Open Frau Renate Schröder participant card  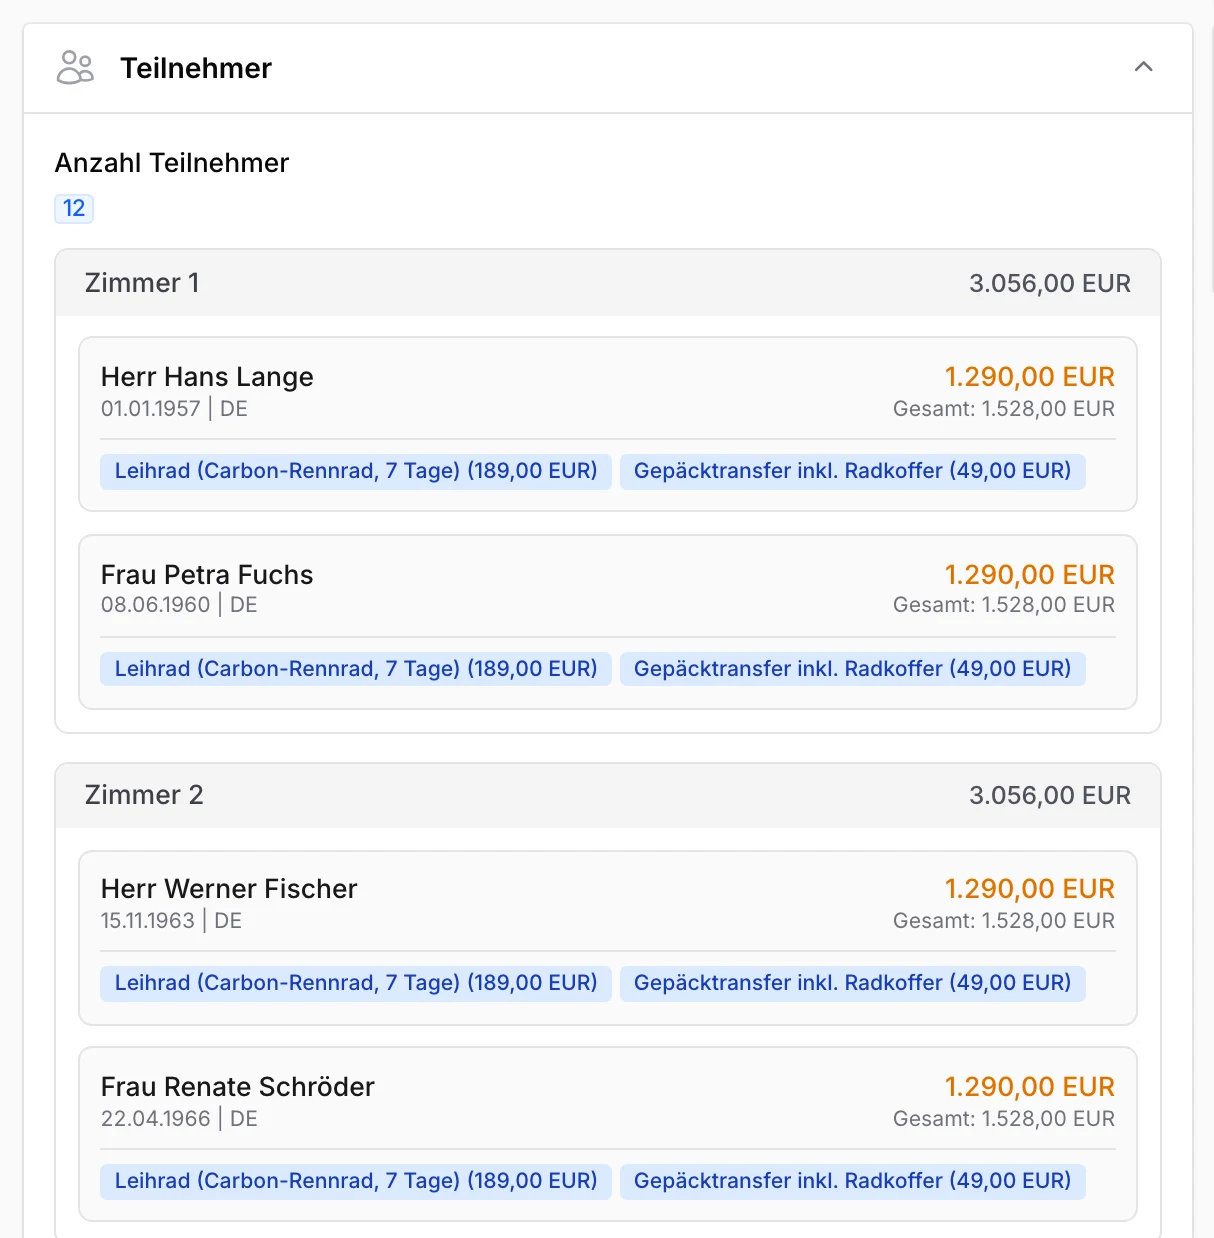(608, 1134)
